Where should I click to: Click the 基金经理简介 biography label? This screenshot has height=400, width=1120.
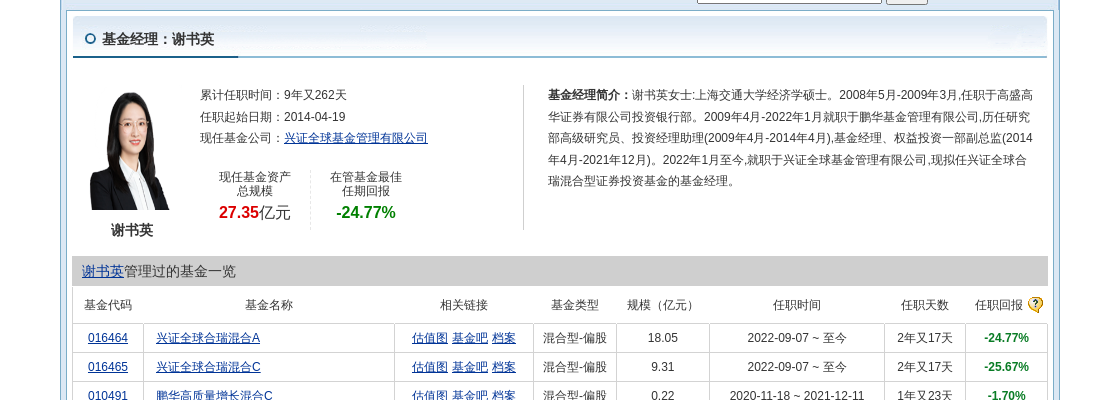[x=589, y=95]
